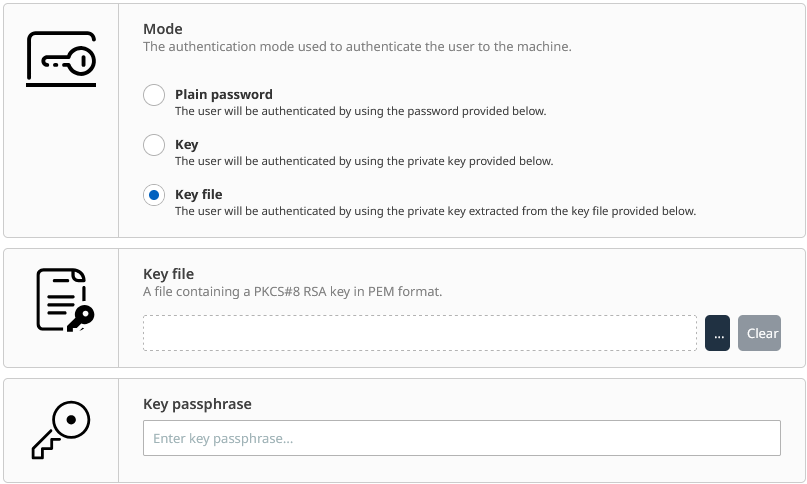Select the Plain password radio button

coord(154,95)
